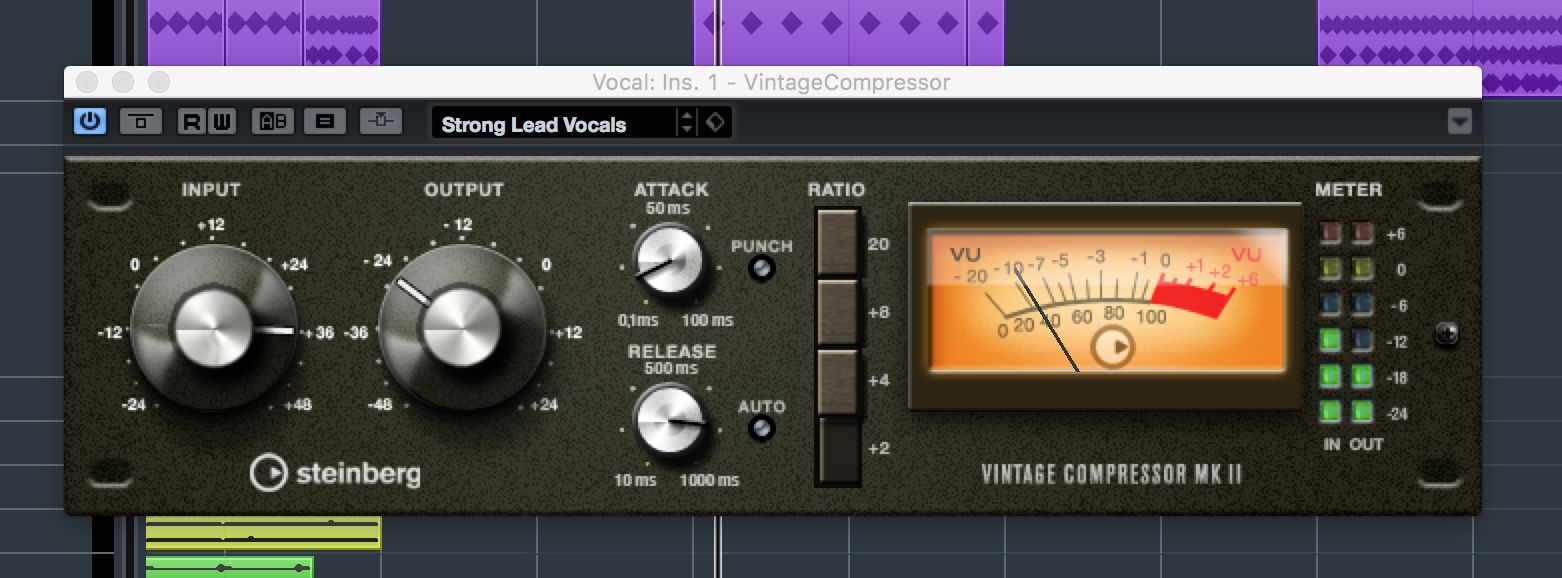Screen dimensions: 1562x578
Task: Toggle AUTO release mode
Action: pyautogui.click(x=761, y=430)
